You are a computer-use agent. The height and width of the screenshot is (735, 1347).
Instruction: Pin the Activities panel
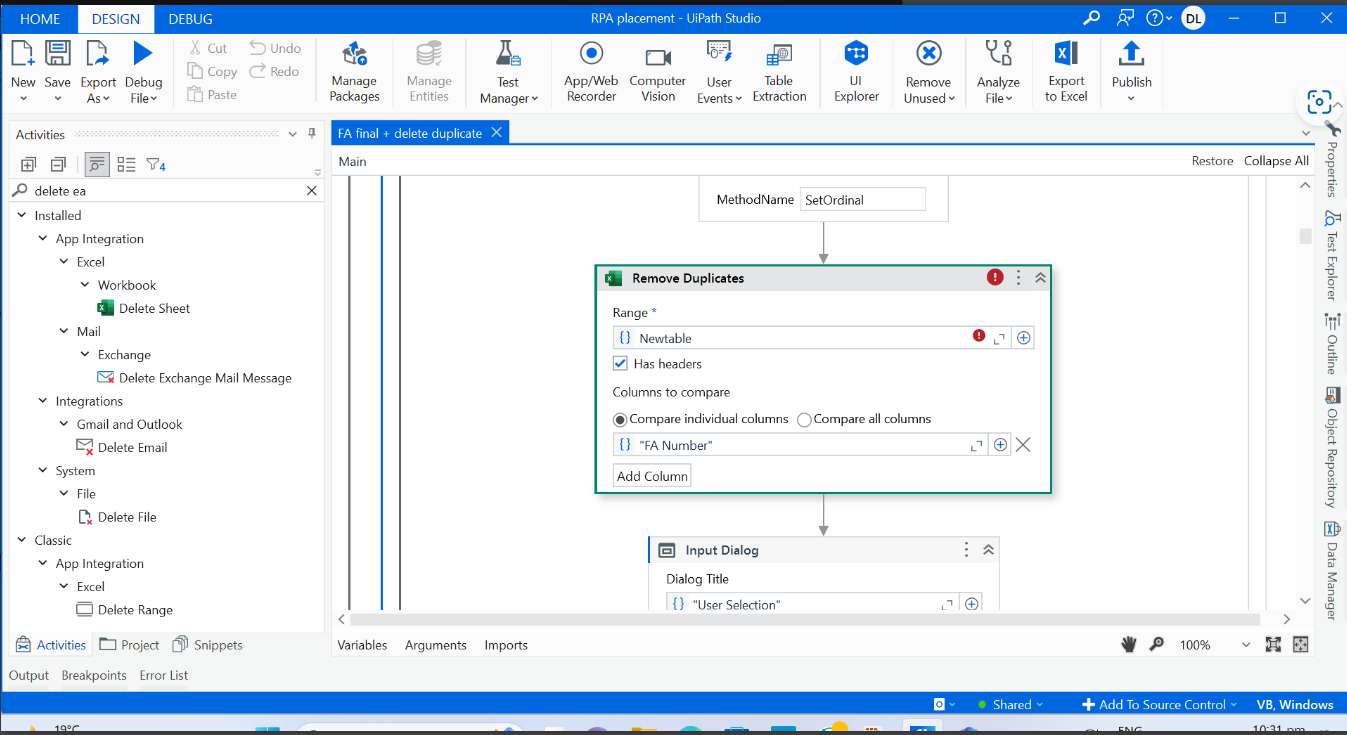(312, 134)
